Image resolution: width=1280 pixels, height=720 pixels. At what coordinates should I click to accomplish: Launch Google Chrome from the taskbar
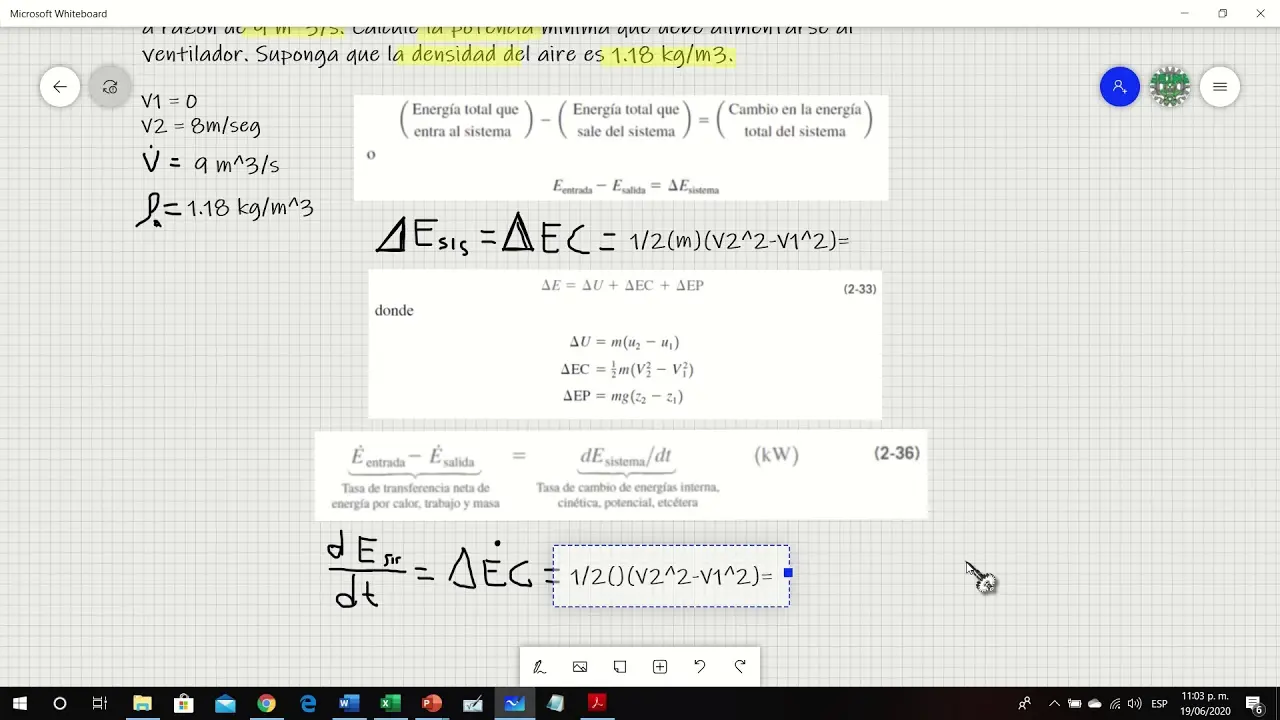pyautogui.click(x=266, y=704)
